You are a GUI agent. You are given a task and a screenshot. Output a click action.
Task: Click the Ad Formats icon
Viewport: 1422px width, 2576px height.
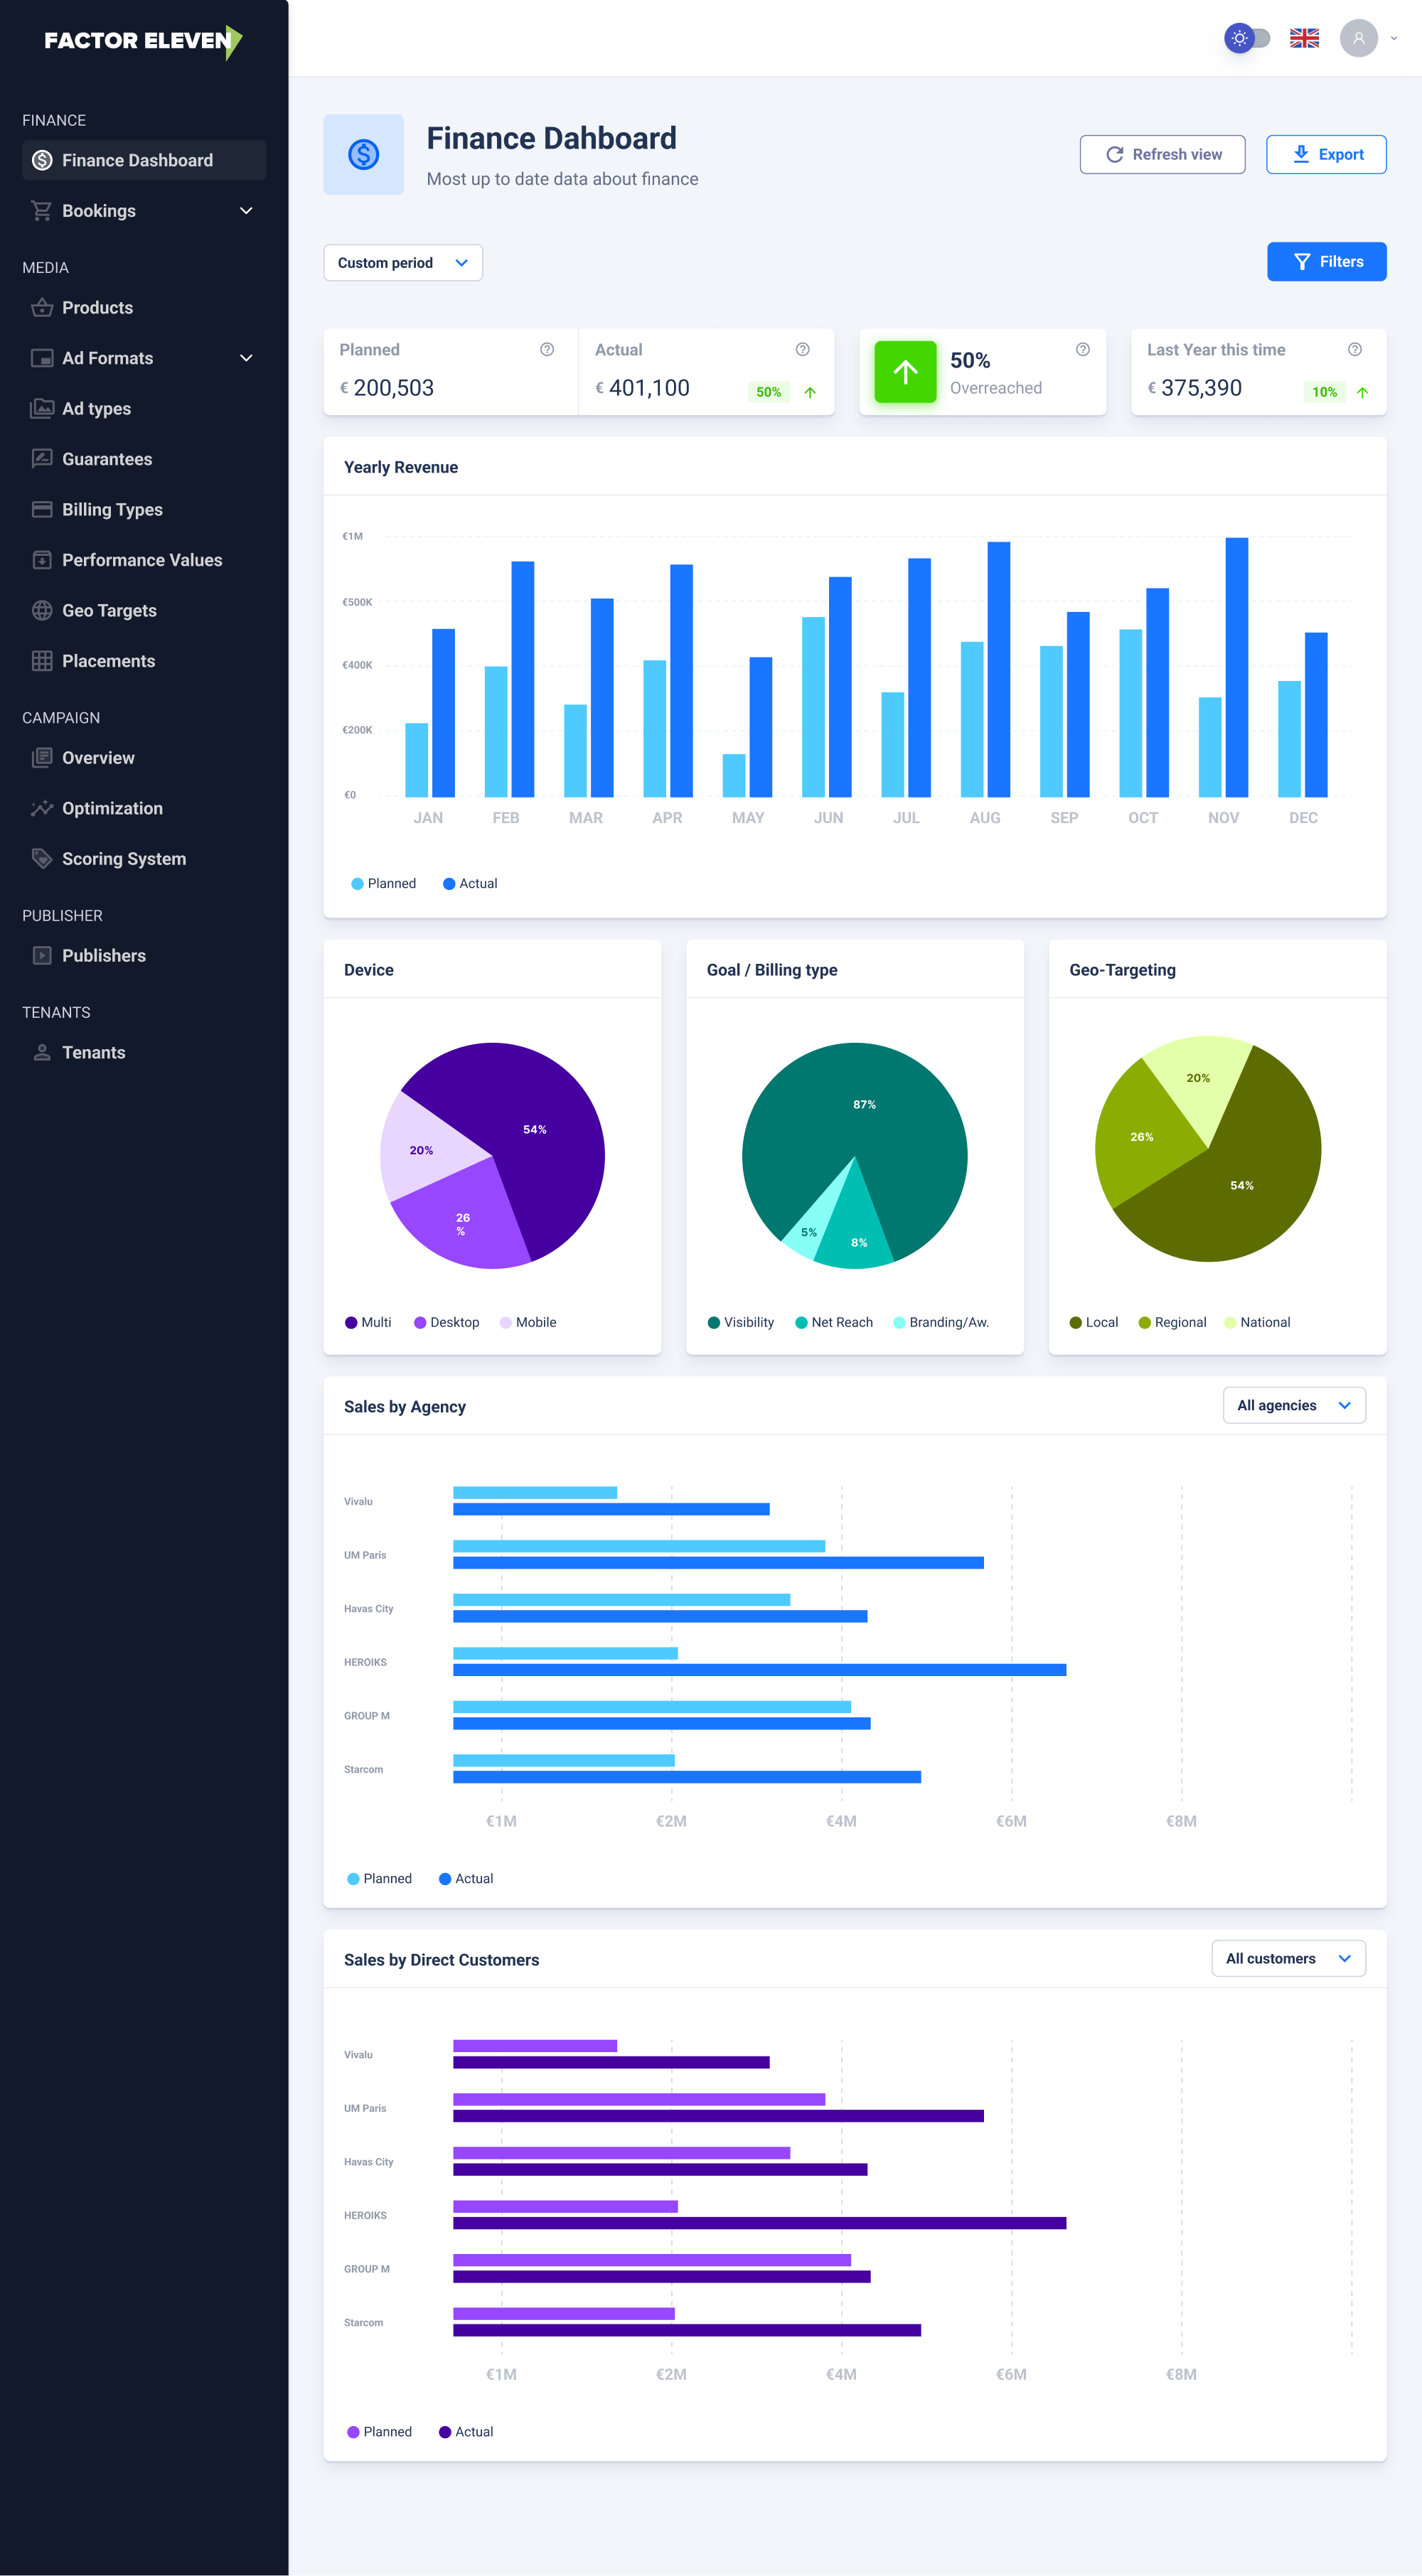tap(42, 358)
